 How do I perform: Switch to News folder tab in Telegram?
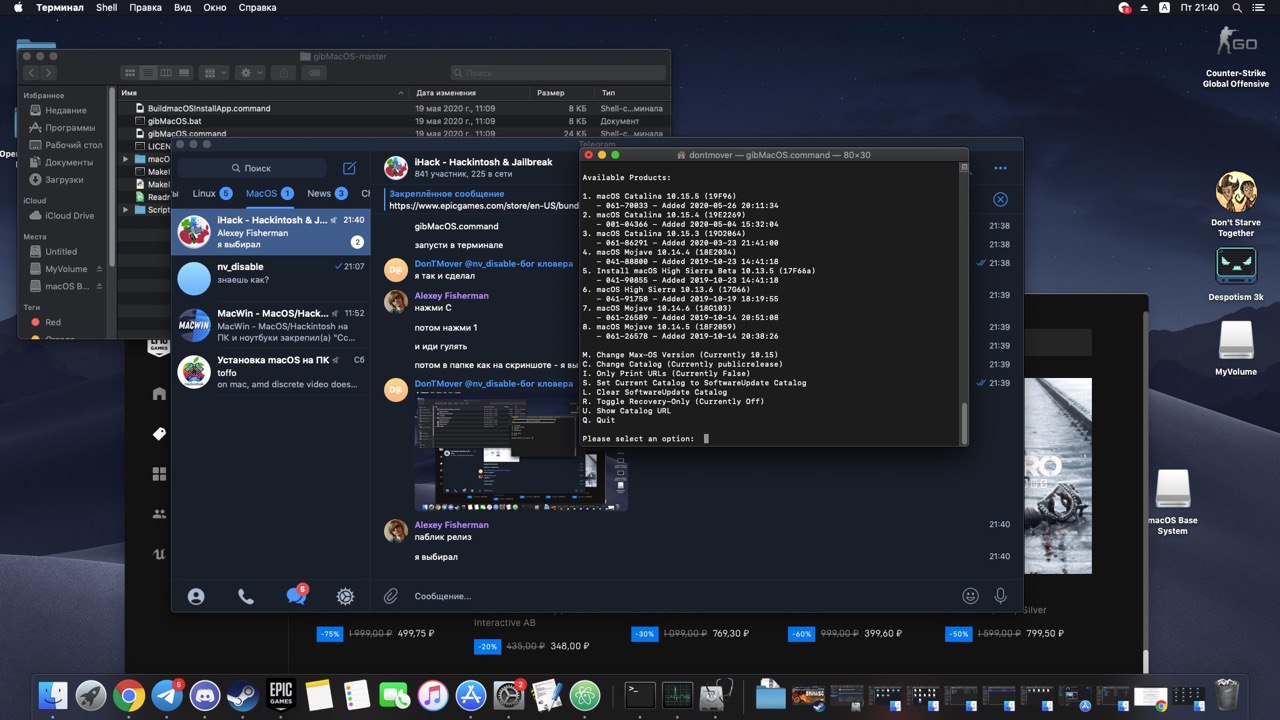327,193
